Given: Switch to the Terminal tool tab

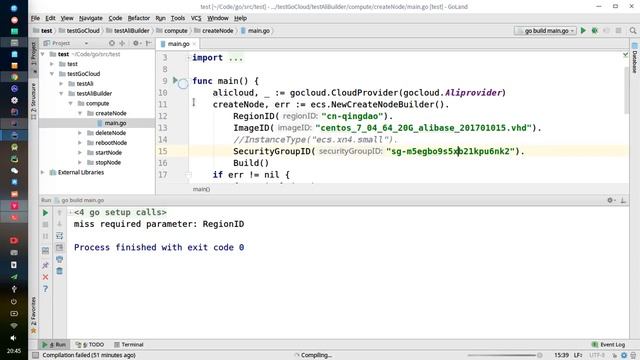Looking at the screenshot, I should point(129,344).
